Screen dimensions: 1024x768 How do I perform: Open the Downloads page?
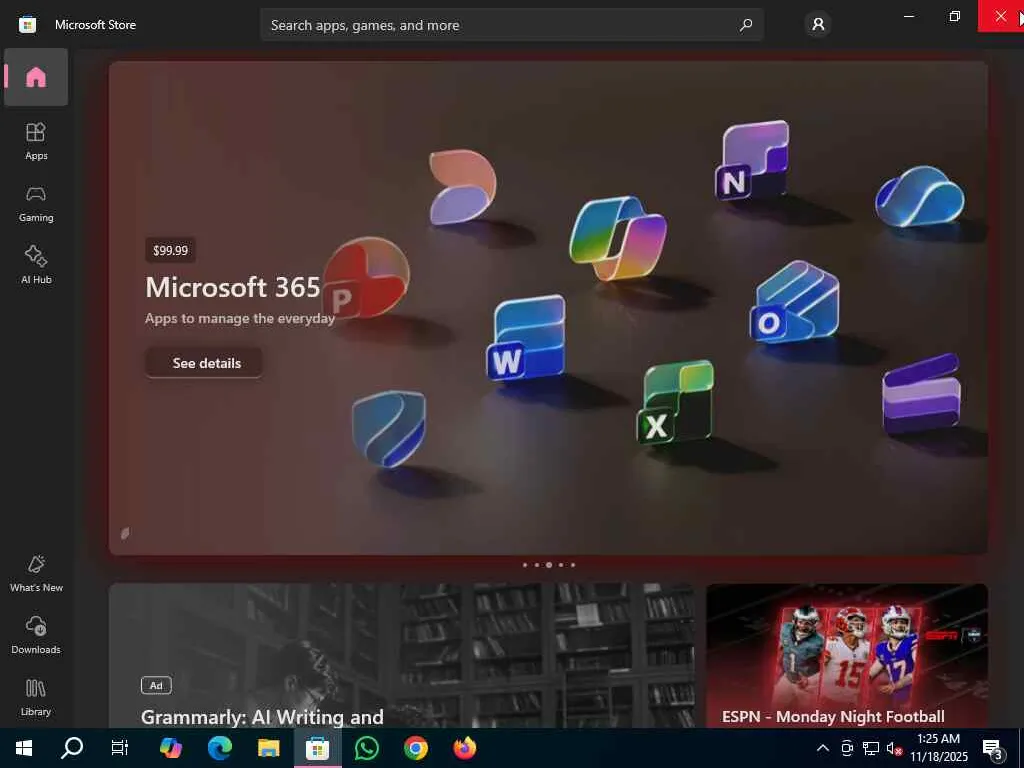[x=36, y=635]
